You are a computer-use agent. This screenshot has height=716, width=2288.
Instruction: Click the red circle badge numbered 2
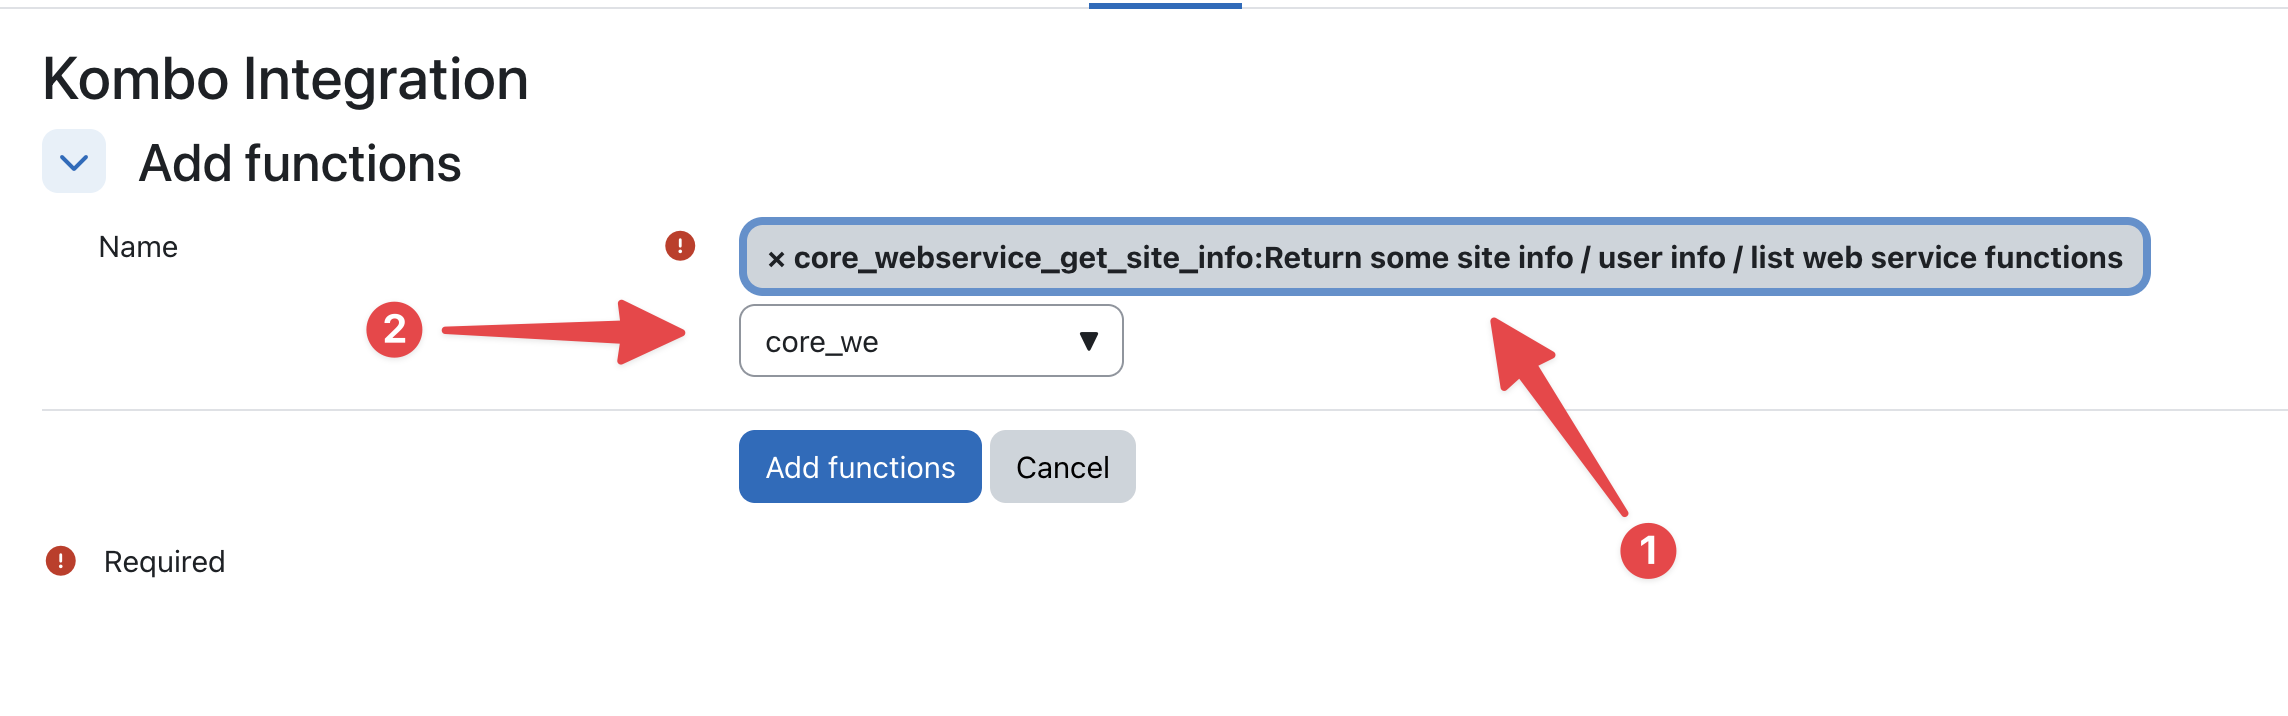click(x=395, y=330)
